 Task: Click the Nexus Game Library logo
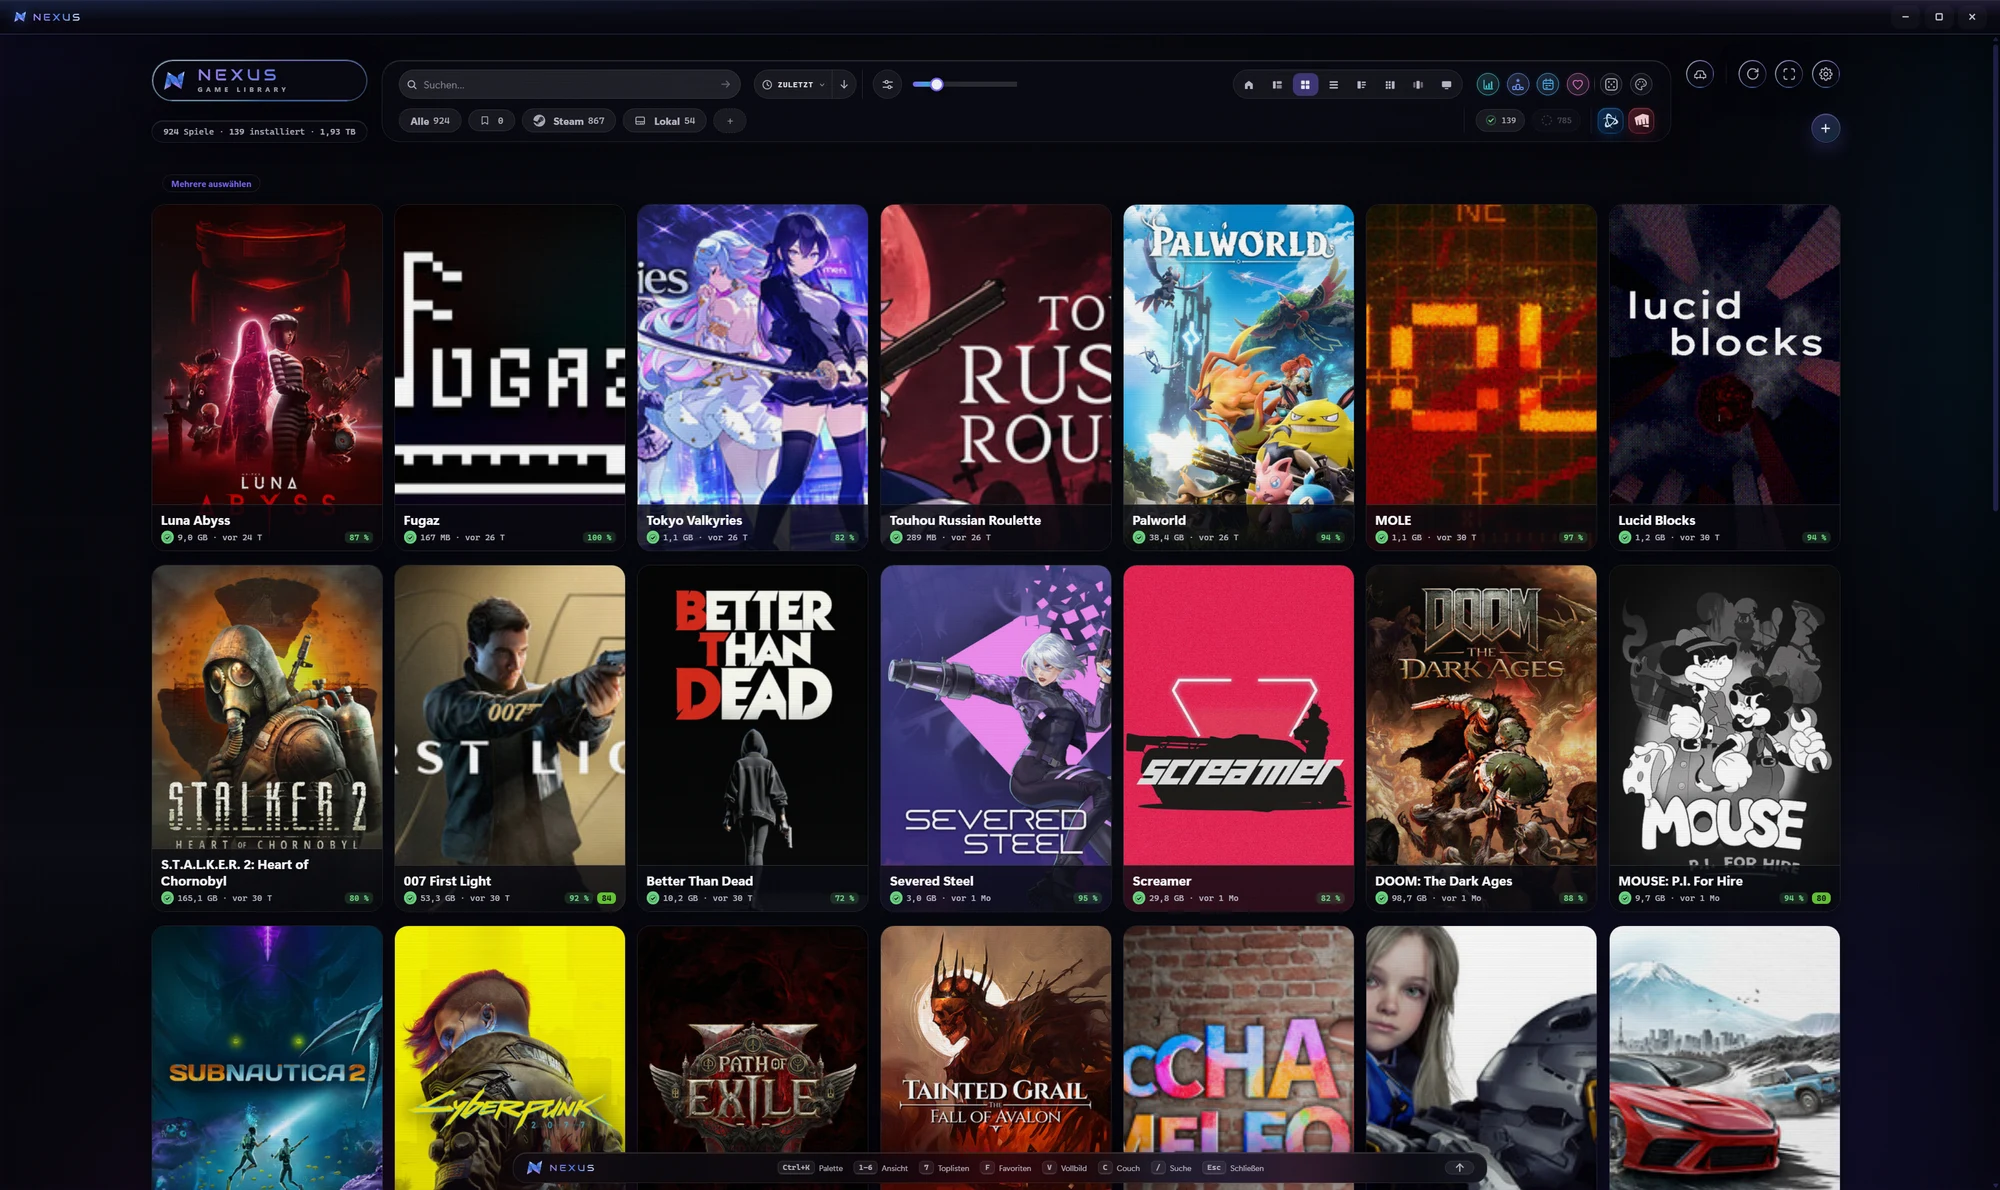point(260,81)
